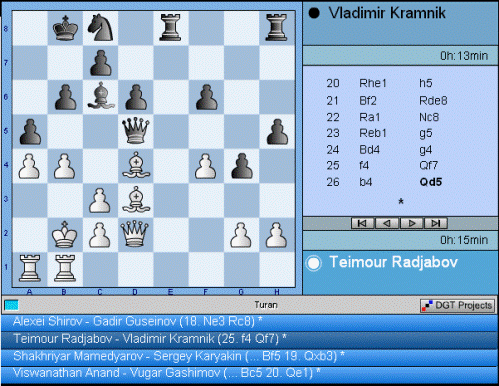Jump to first move of game
The image size is (499, 386).
pyautogui.click(x=362, y=223)
